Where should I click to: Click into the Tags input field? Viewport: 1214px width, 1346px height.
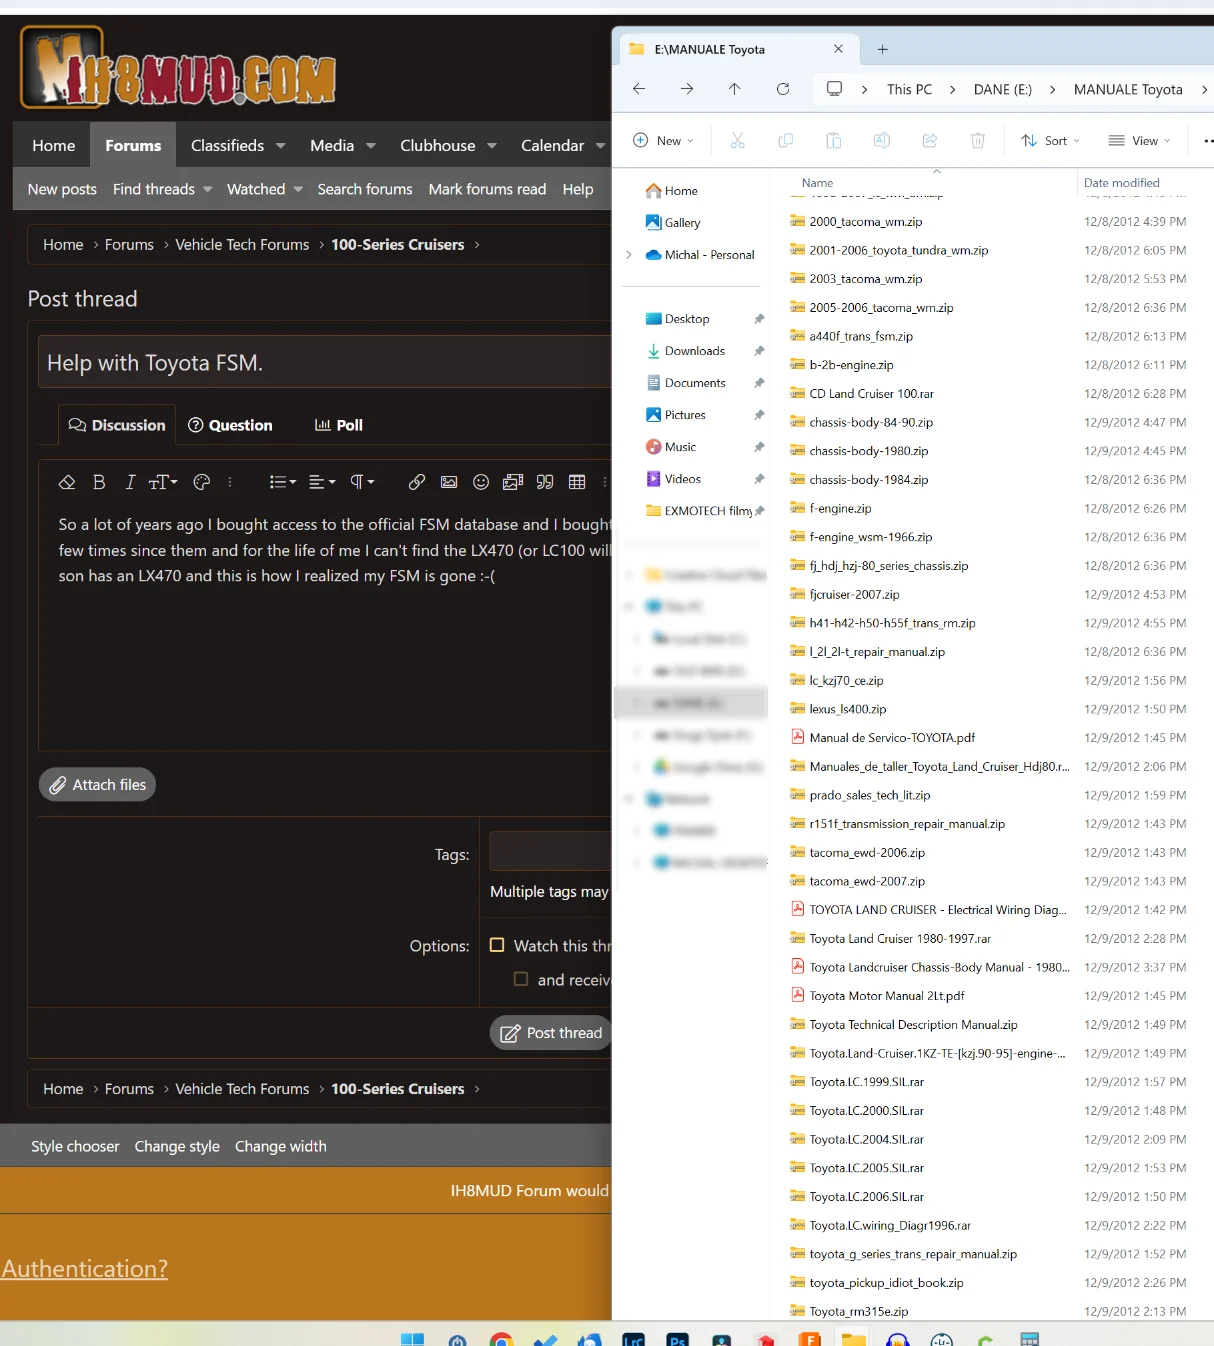pos(550,851)
